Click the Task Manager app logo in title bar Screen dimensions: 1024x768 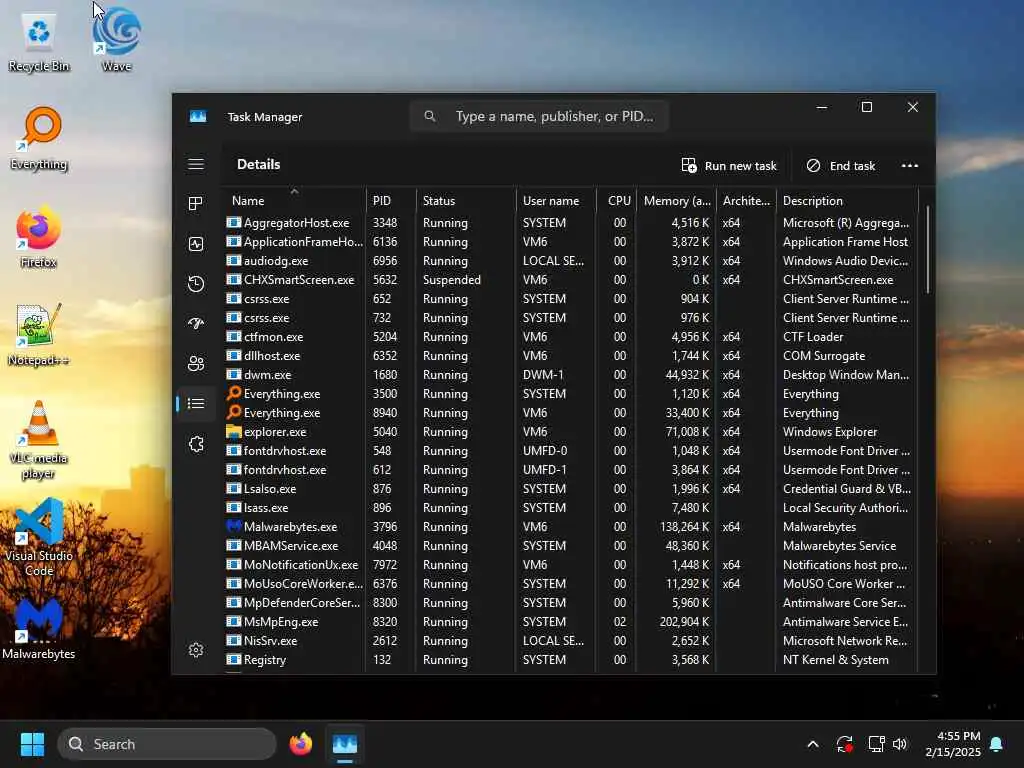pos(198,116)
